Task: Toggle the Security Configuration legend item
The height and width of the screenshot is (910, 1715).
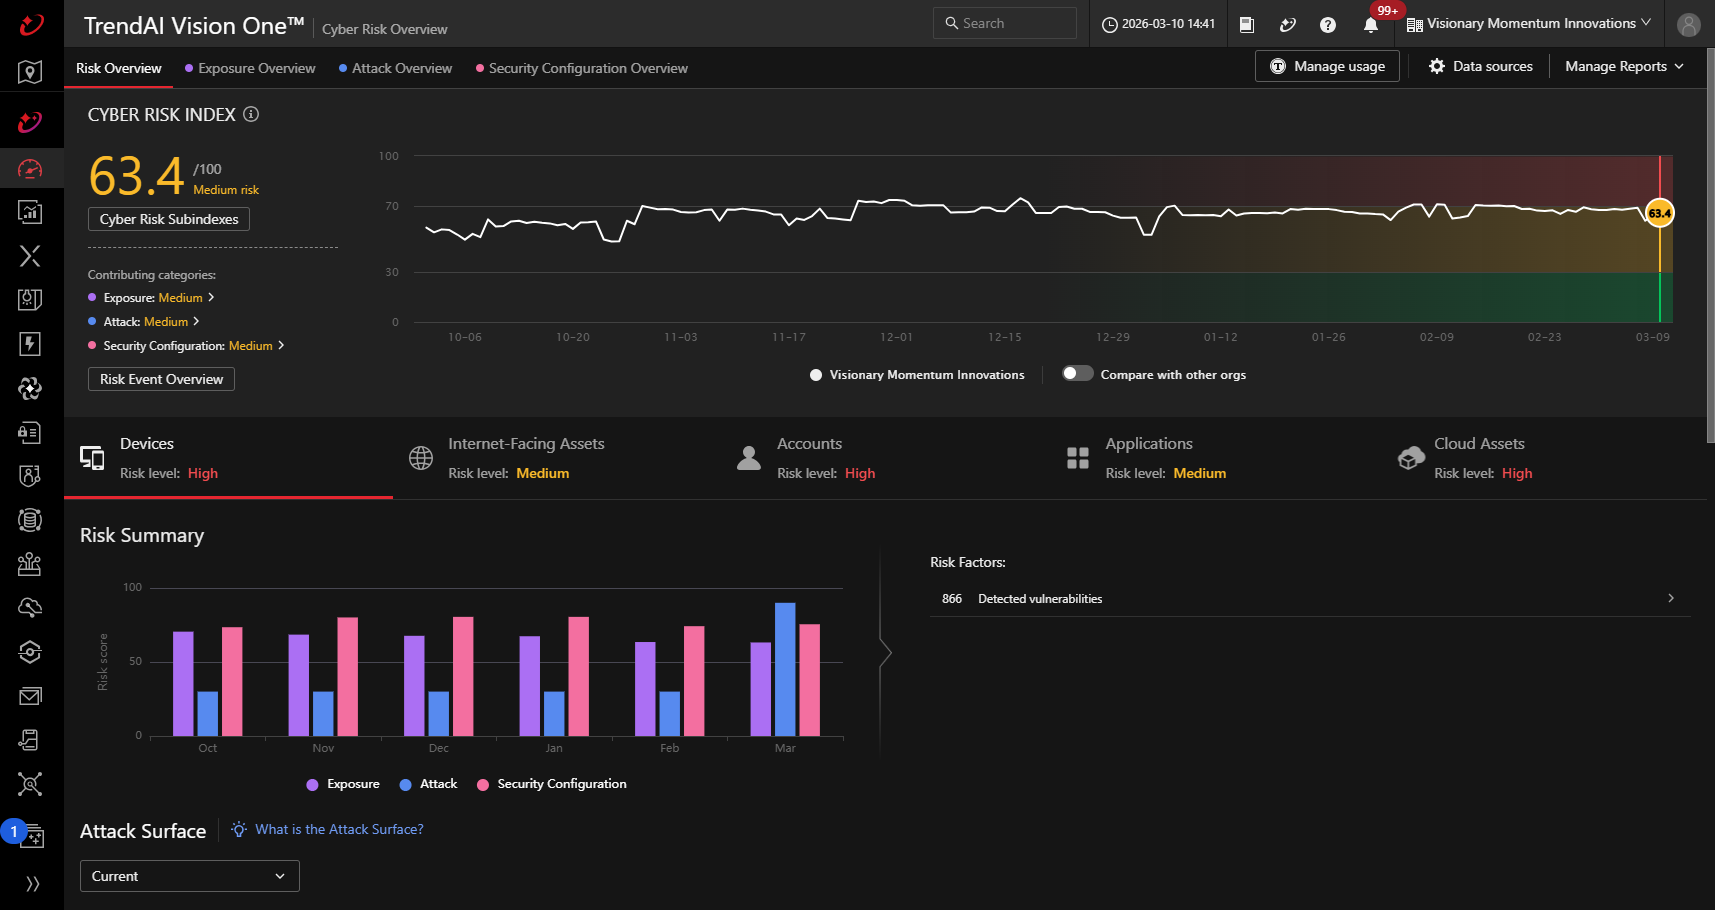Action: pos(552,784)
